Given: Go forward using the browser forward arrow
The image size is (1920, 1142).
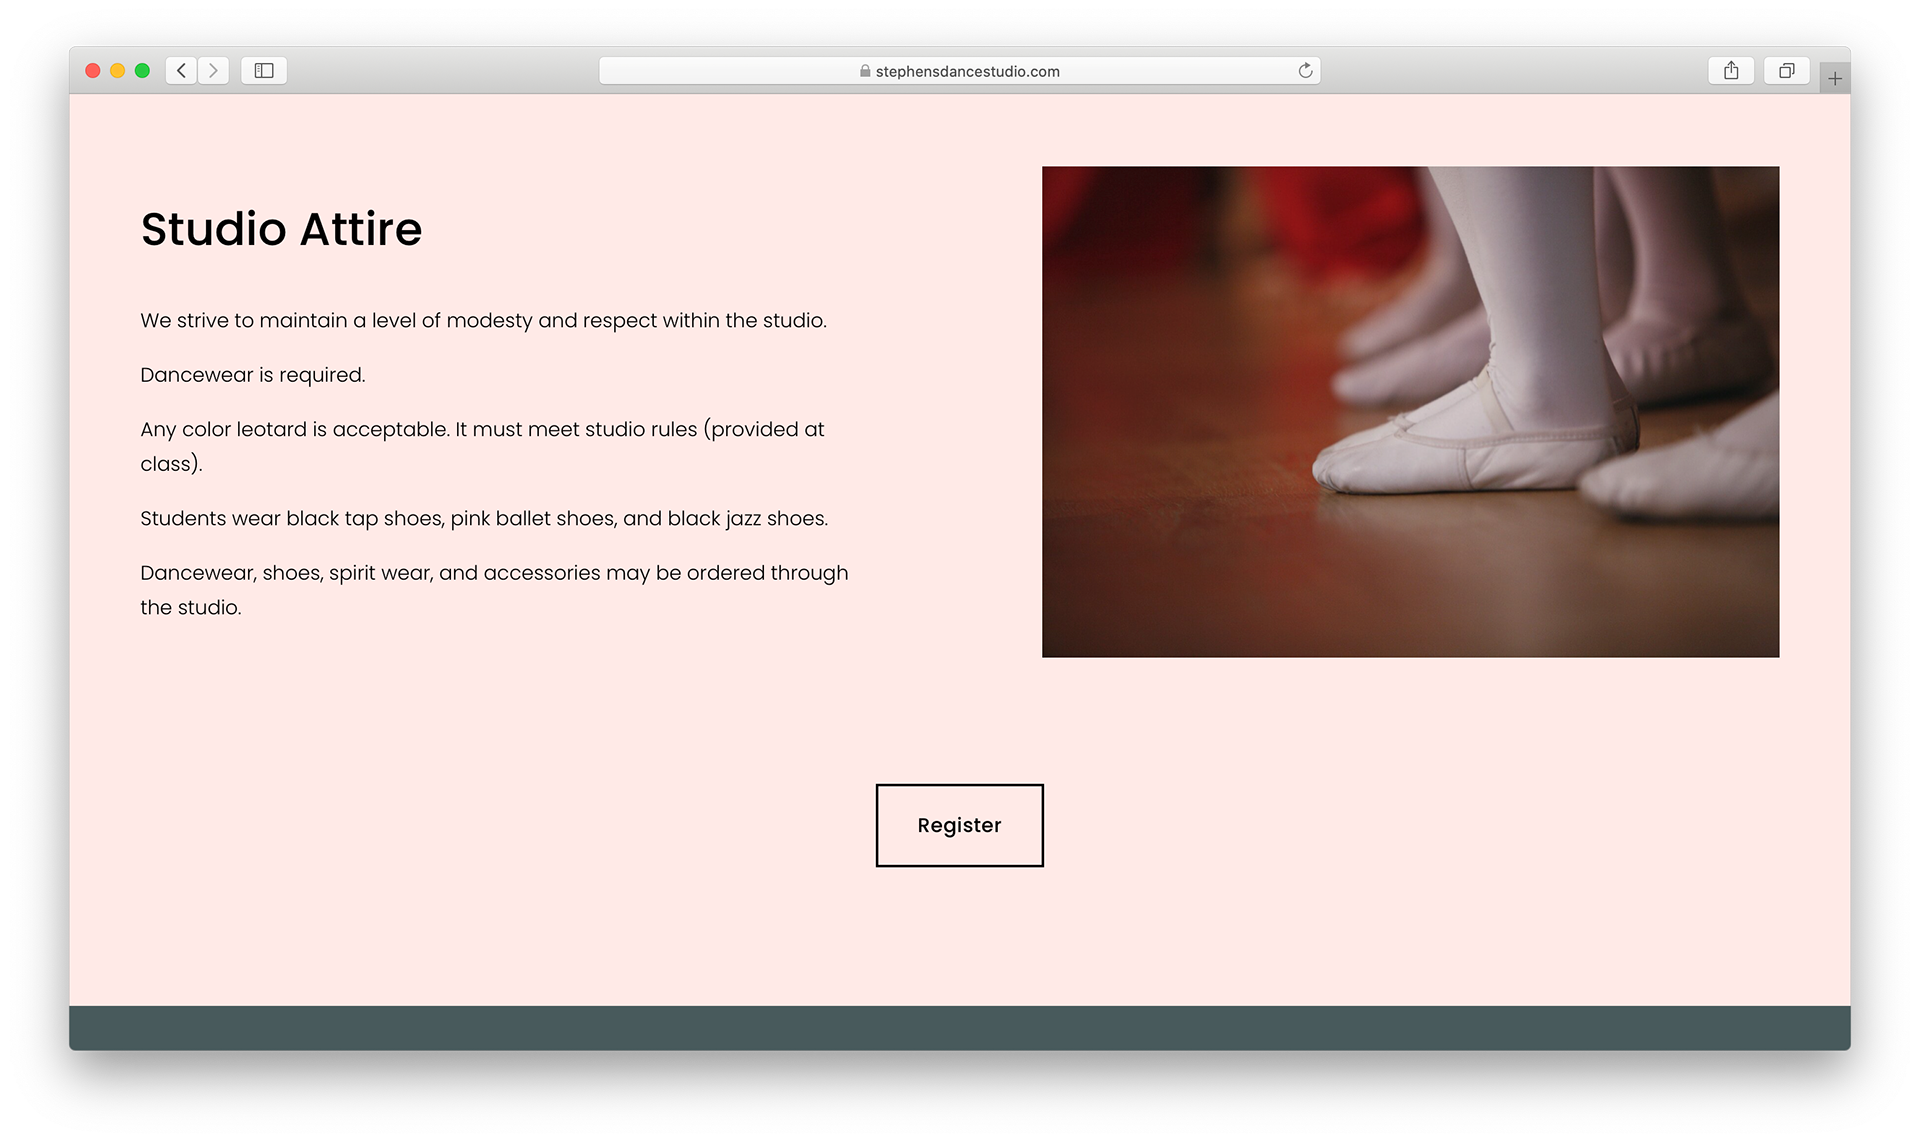Looking at the screenshot, I should click(x=213, y=71).
